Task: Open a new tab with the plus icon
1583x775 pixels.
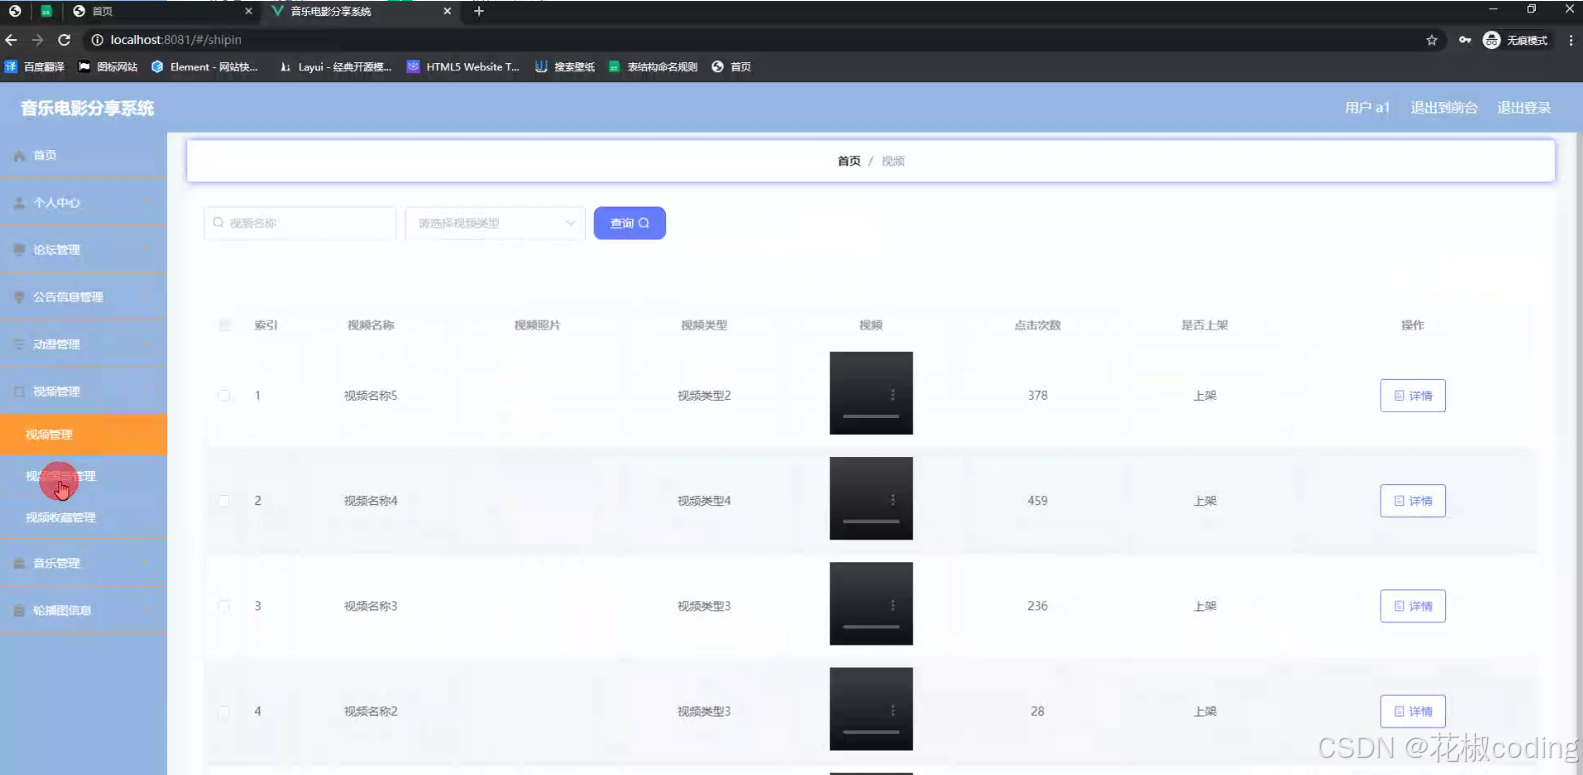Action: point(479,11)
